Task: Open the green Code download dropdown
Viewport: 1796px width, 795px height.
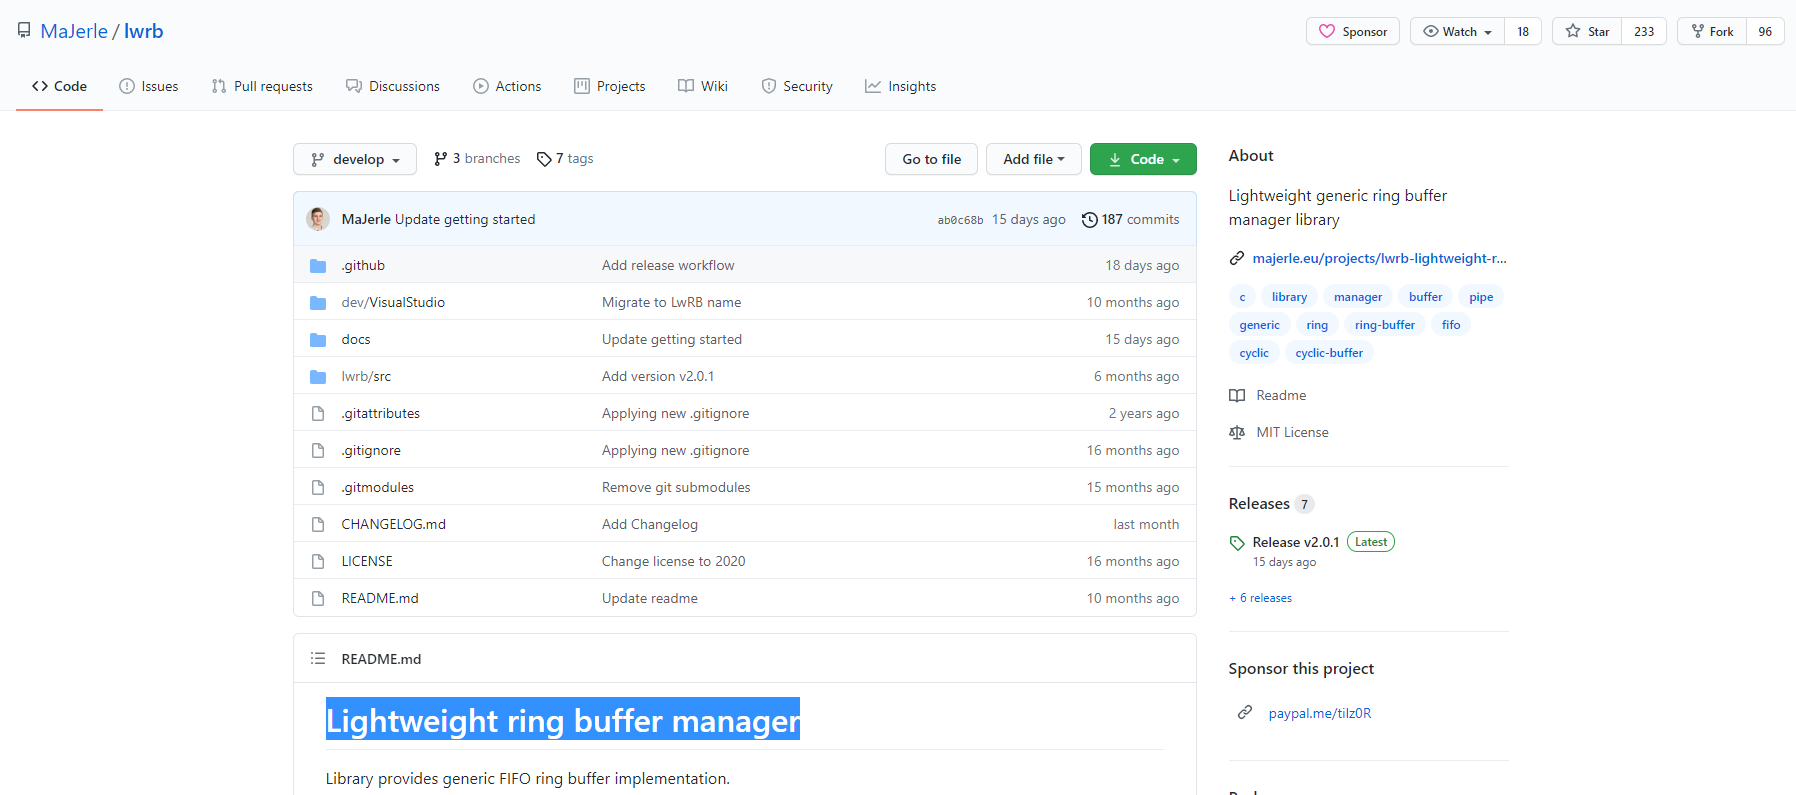Action: tap(1143, 159)
